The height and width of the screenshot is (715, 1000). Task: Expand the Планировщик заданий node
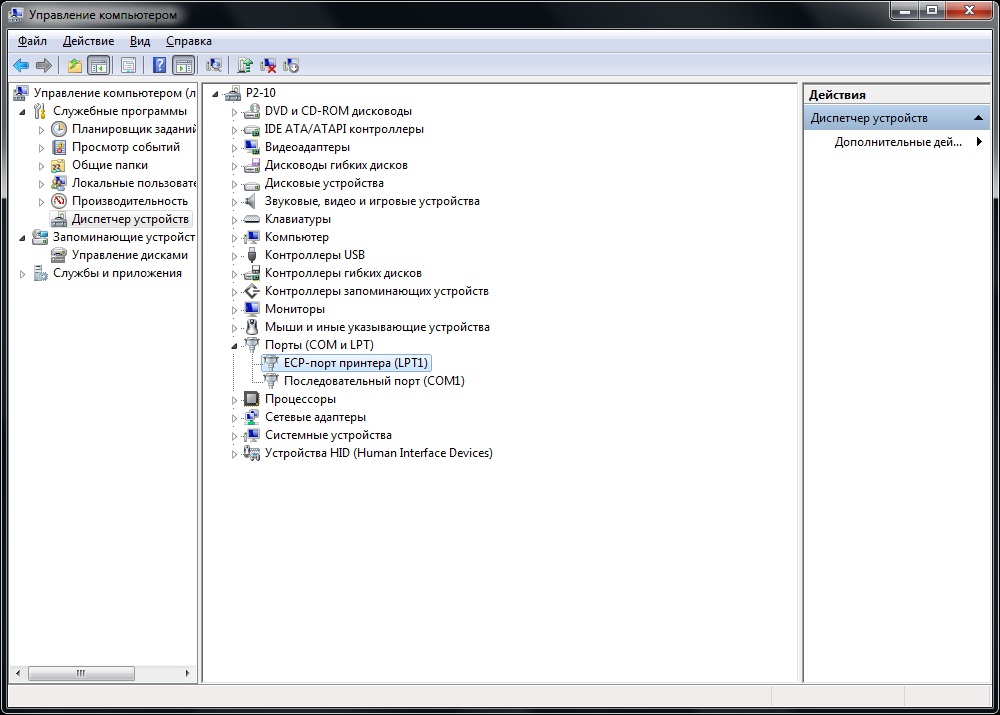pos(41,129)
